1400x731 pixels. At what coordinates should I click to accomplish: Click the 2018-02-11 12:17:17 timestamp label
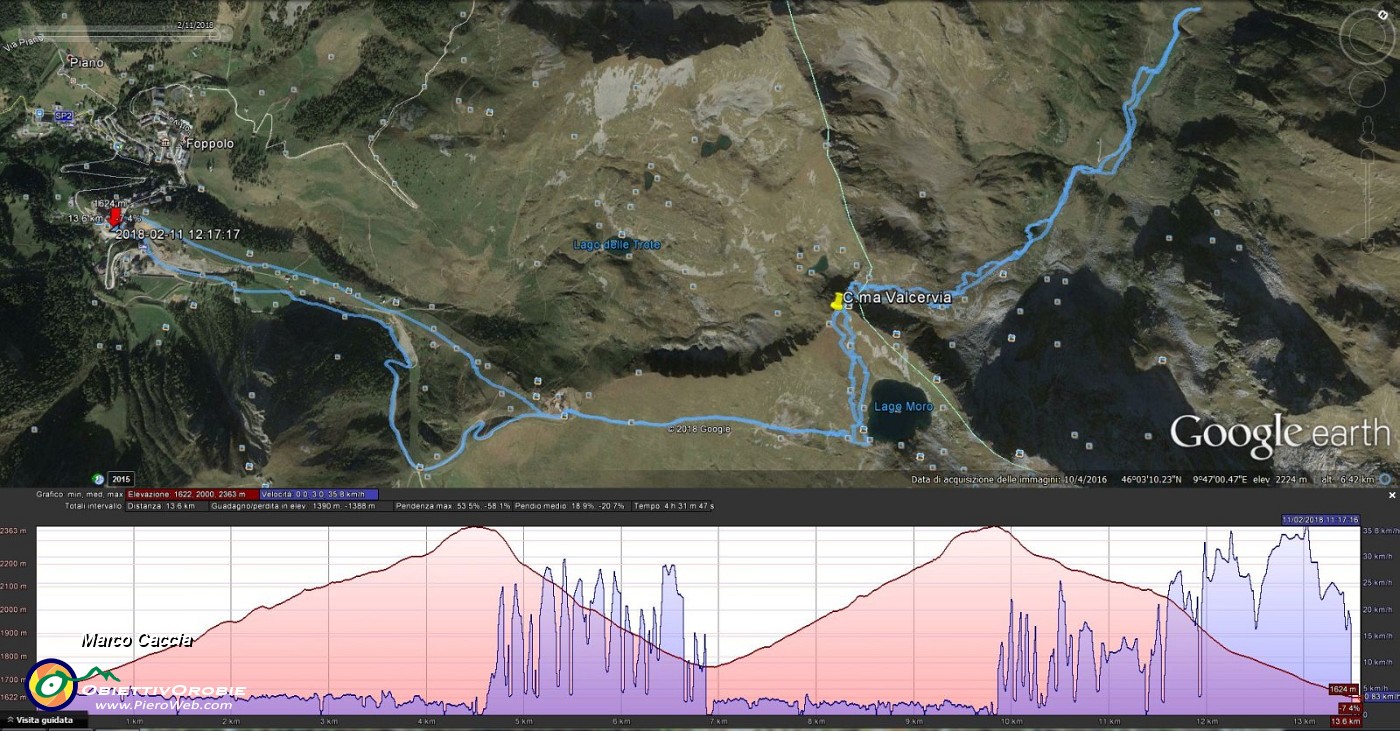click(178, 235)
